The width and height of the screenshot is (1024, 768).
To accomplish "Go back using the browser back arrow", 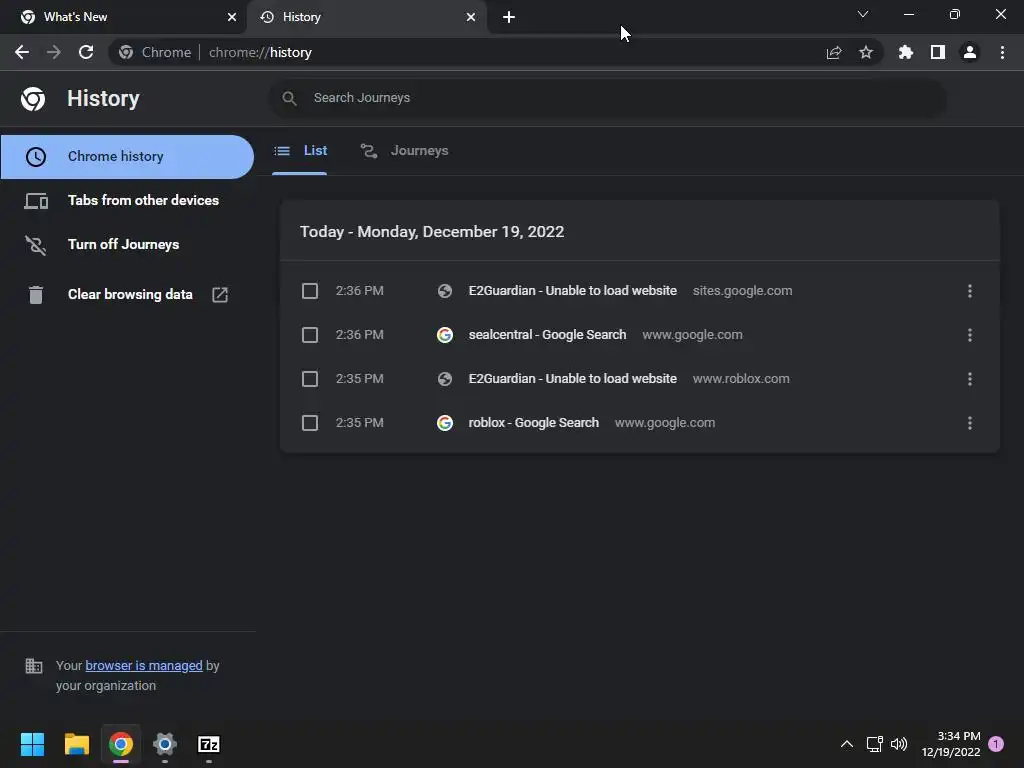I will 22,52.
